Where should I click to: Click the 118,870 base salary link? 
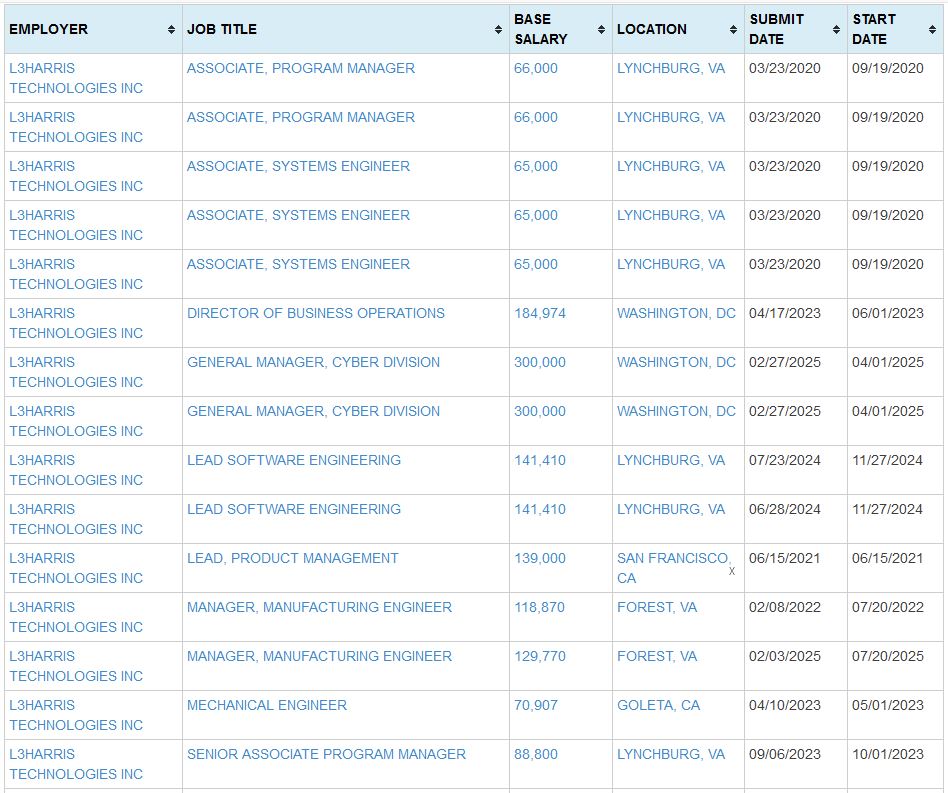click(x=539, y=607)
